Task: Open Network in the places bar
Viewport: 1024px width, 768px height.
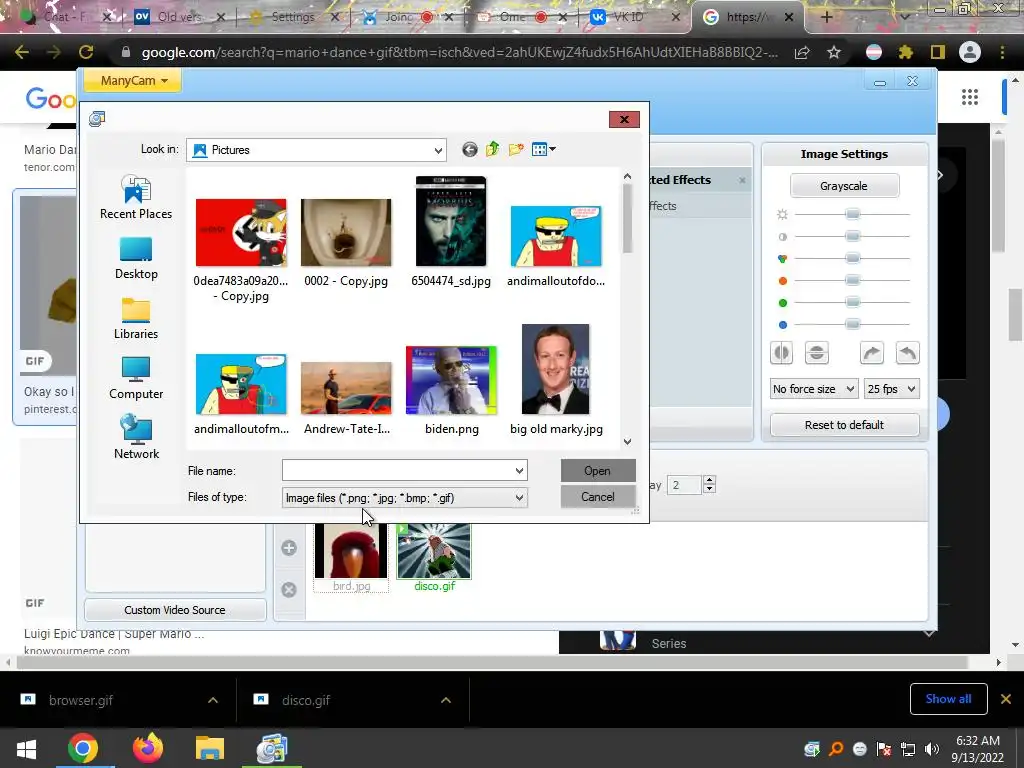Action: coord(136,438)
